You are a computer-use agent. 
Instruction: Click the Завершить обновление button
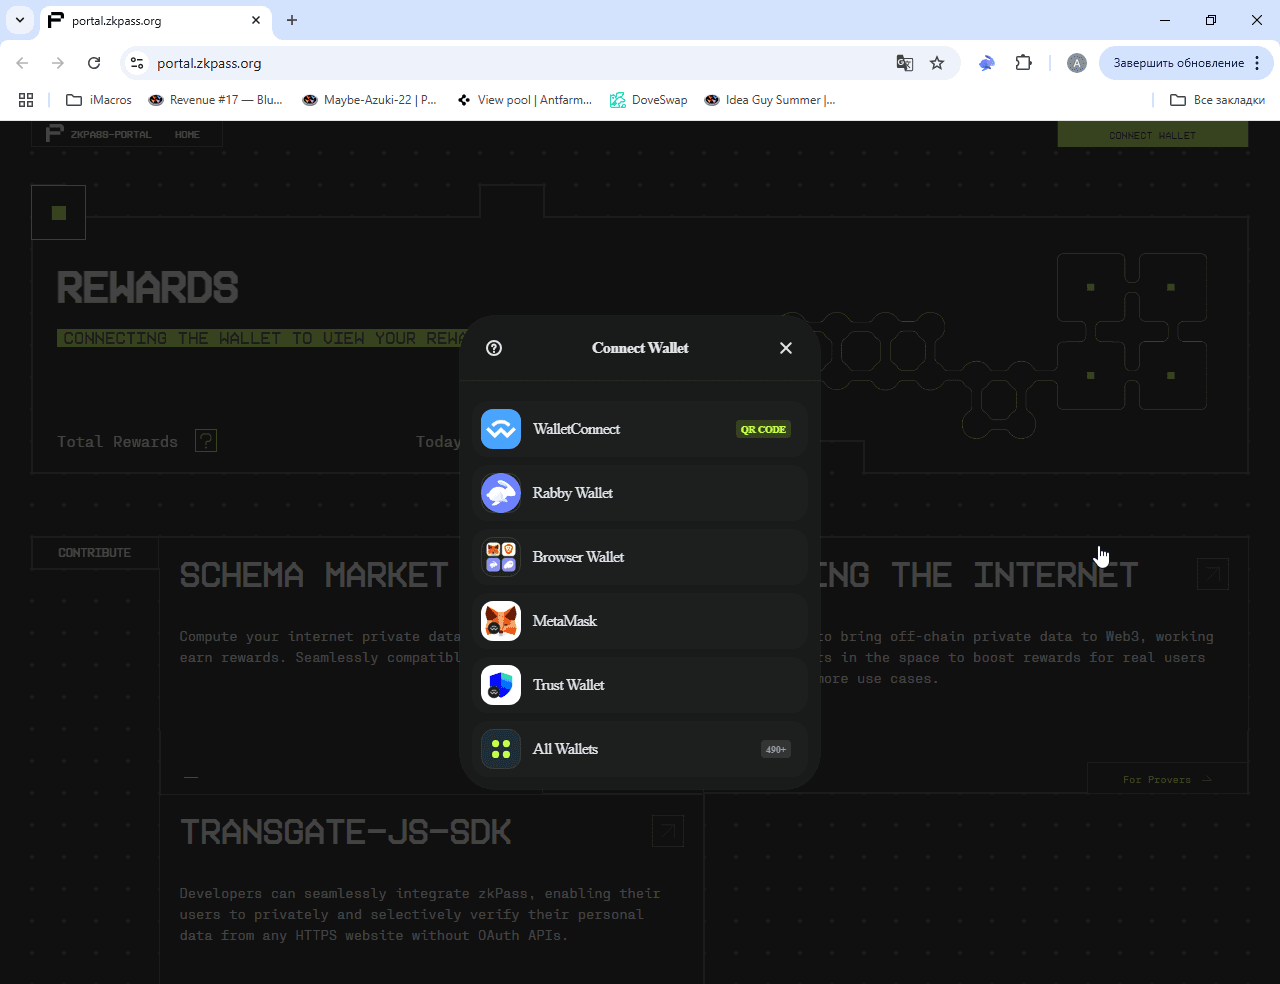pos(1179,63)
